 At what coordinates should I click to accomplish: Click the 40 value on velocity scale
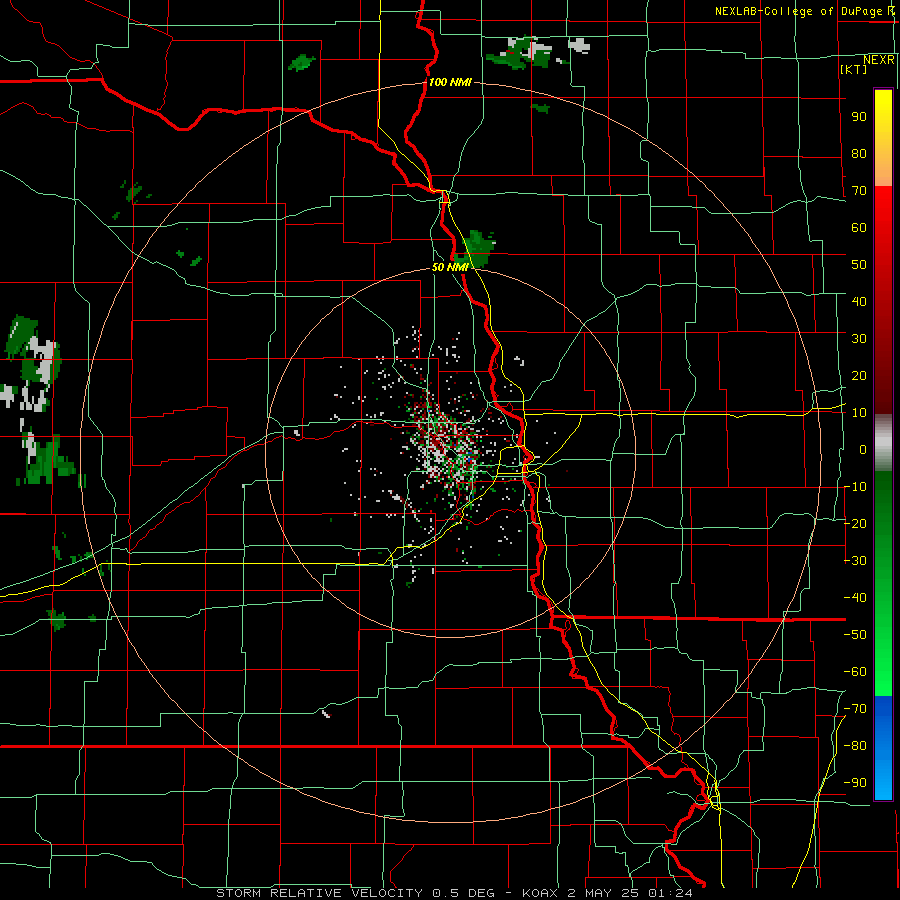click(x=859, y=302)
